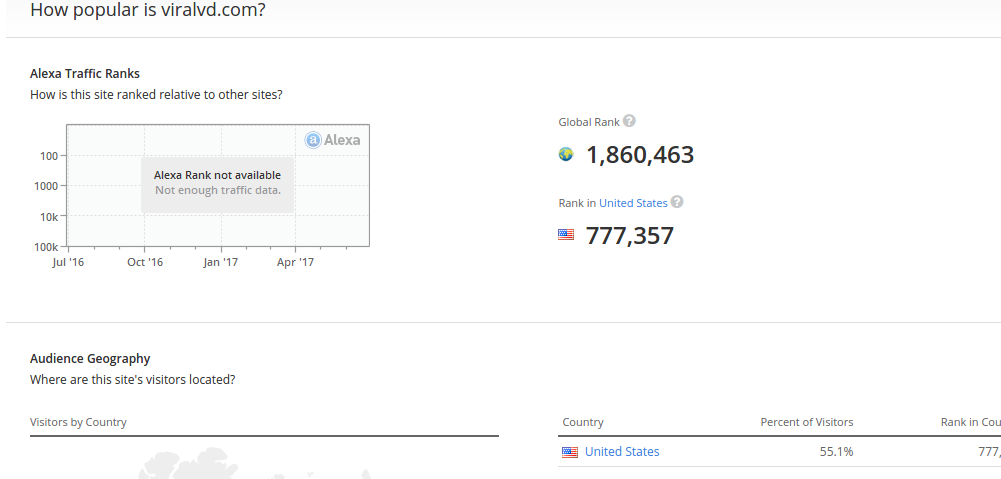Viewport: 1001px width, 479px height.
Task: Click the Apr '17 axis label
Action: coord(296,262)
